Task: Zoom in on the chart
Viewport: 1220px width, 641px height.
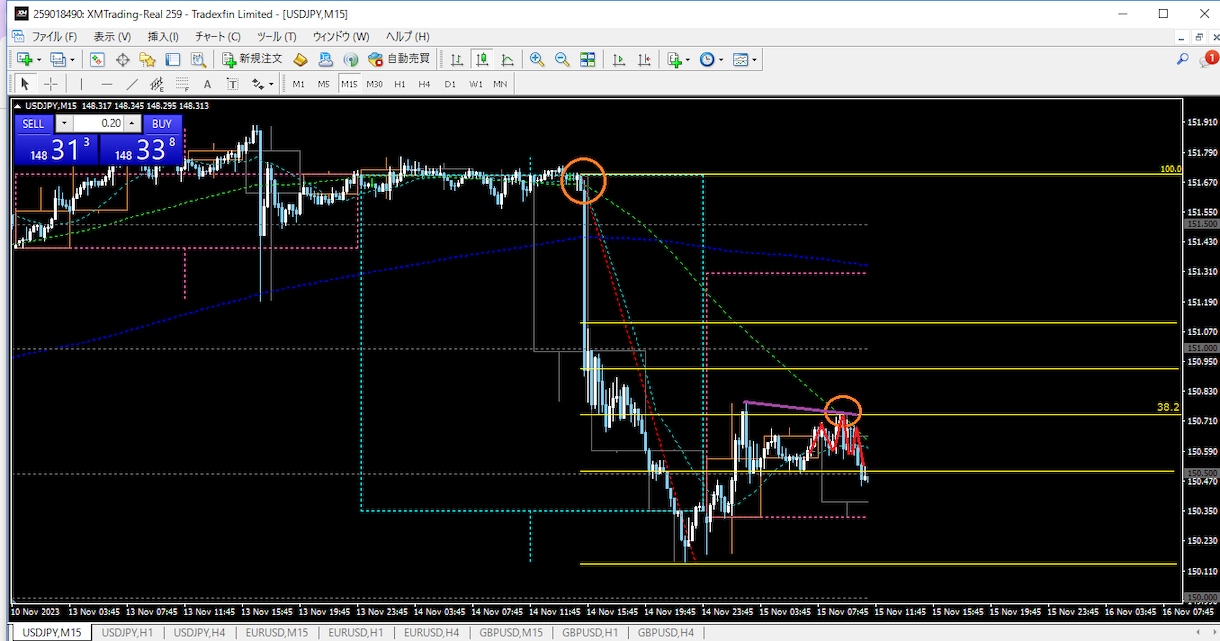Action: [537, 60]
